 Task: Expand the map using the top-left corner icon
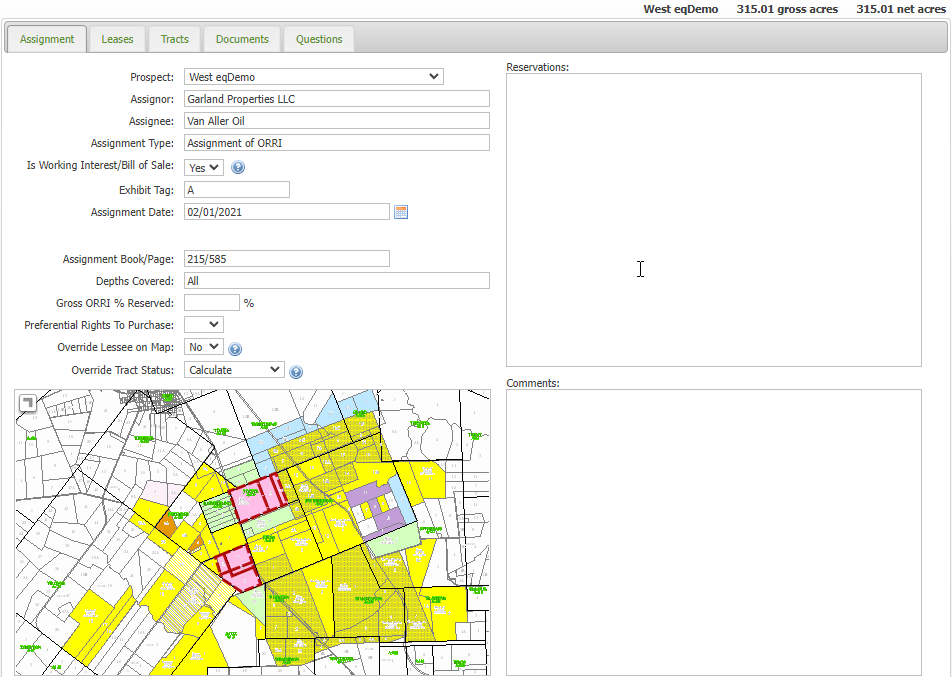27,402
